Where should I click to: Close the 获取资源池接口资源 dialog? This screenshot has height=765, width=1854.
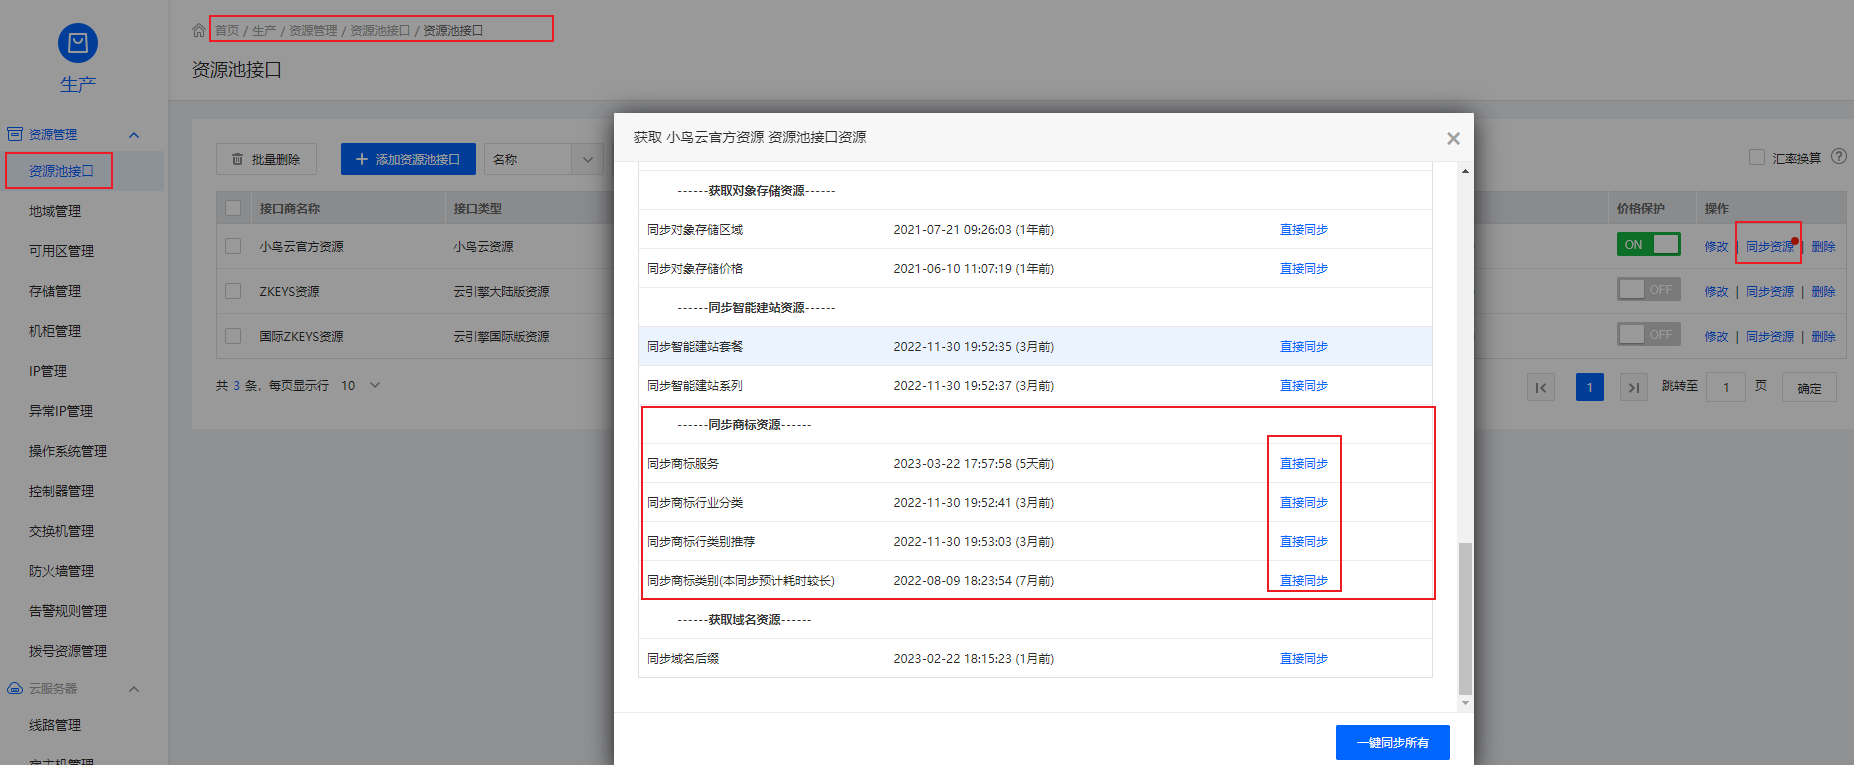point(1453,138)
